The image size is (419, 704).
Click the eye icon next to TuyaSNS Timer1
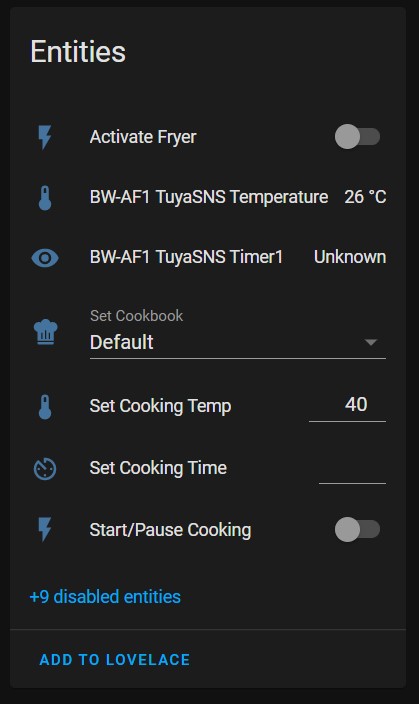click(45, 258)
